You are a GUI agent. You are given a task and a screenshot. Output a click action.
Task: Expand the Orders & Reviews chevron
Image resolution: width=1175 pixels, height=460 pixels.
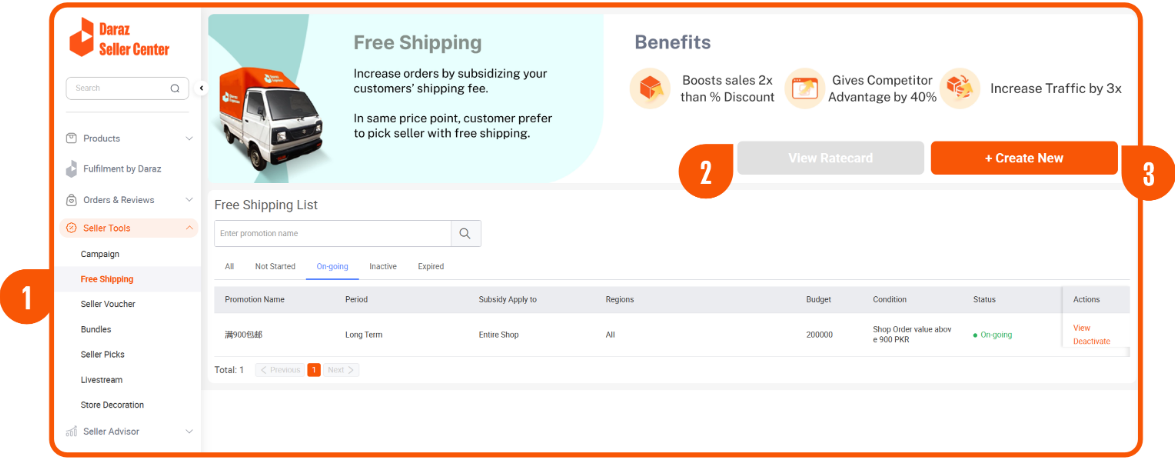(189, 200)
